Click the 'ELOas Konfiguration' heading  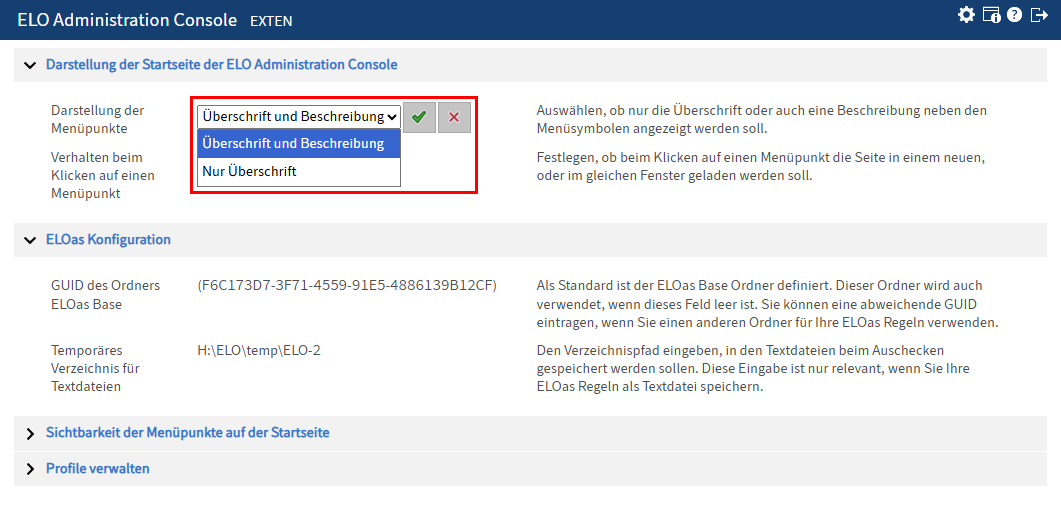click(108, 240)
